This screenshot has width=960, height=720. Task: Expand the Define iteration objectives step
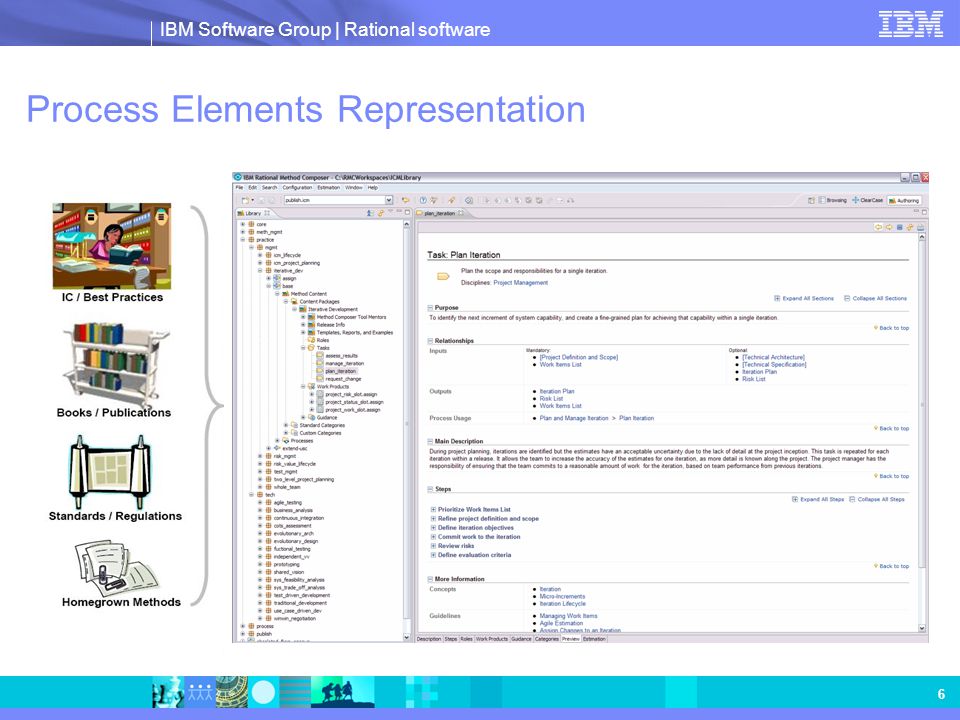click(433, 528)
